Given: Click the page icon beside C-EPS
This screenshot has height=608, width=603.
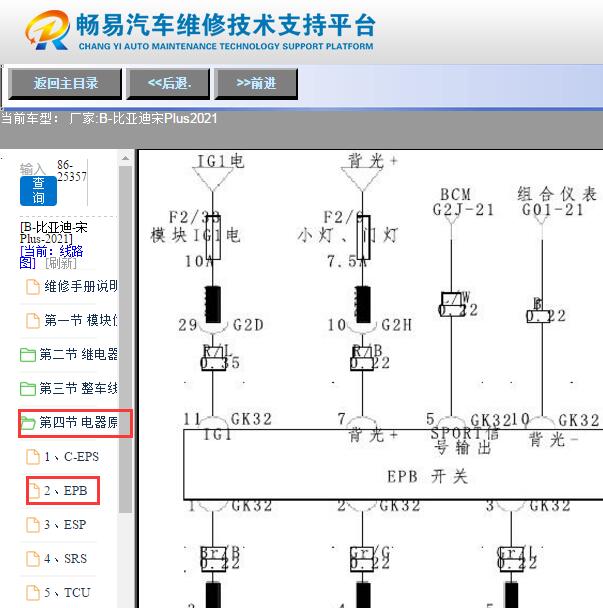Looking at the screenshot, I should coord(33,457).
